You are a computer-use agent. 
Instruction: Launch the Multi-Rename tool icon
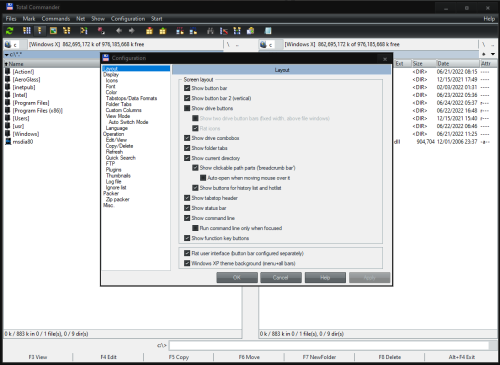tap(224, 31)
